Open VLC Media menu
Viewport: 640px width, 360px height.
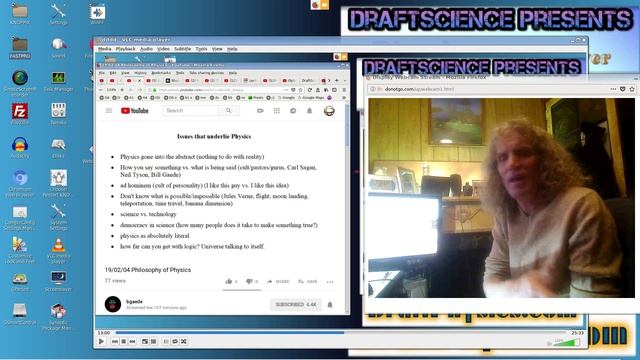(104, 49)
